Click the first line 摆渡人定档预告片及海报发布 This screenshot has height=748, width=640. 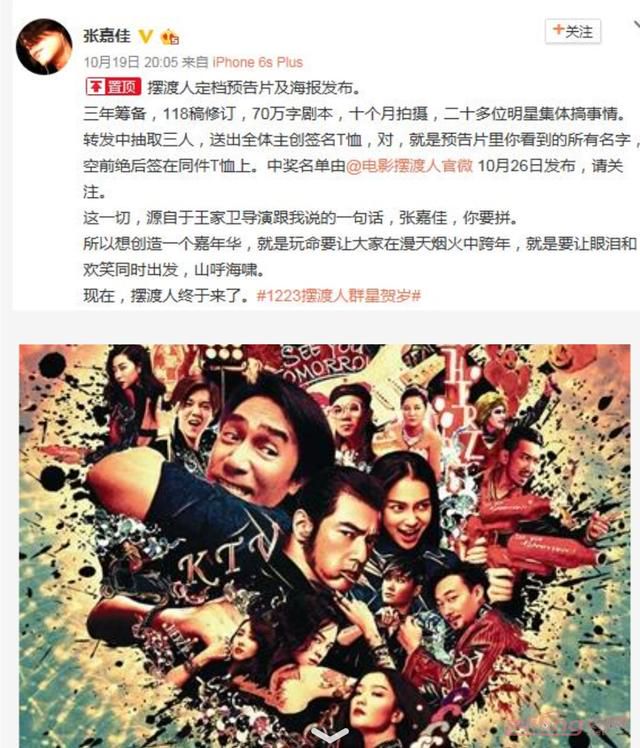[x=253, y=87]
